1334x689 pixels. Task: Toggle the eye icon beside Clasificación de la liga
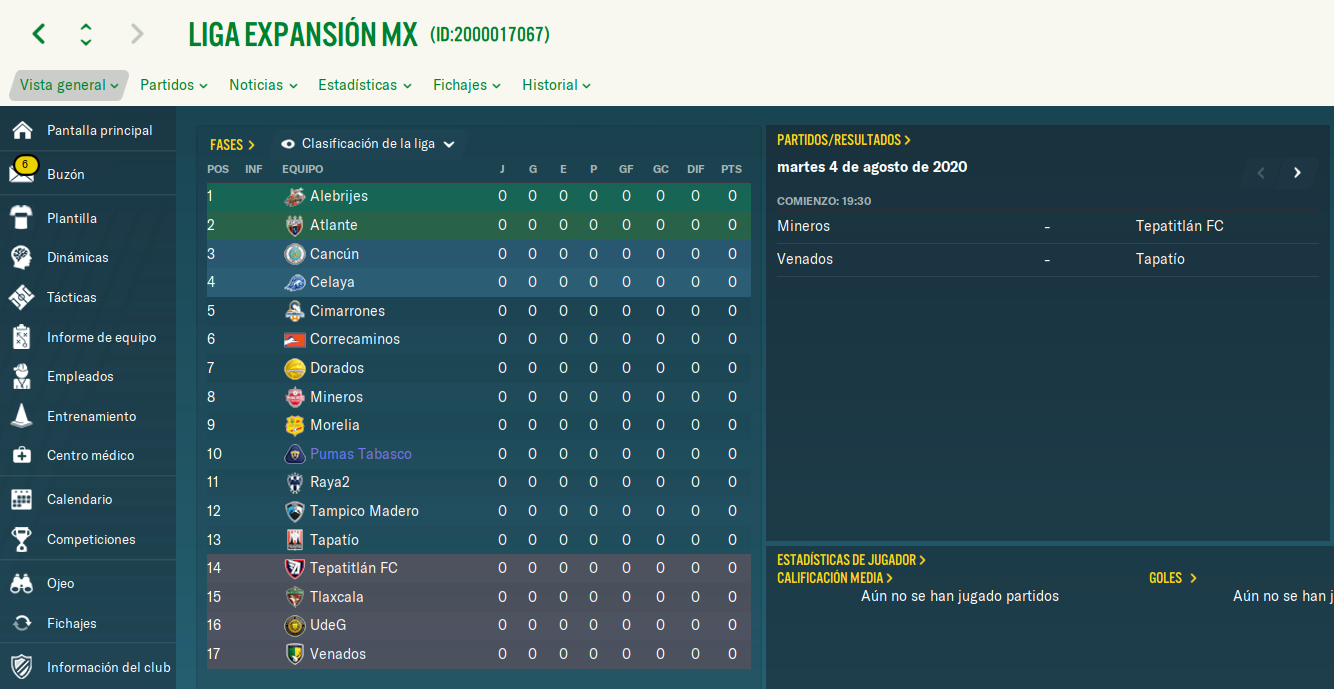point(288,144)
